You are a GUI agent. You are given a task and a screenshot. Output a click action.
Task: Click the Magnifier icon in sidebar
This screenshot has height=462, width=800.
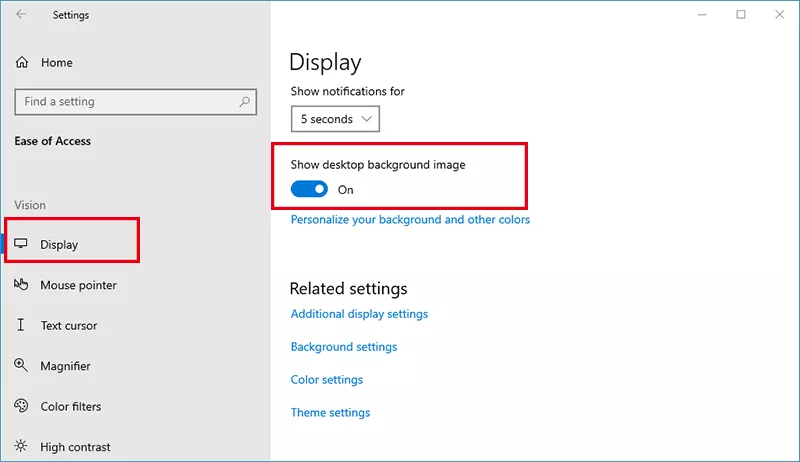pos(21,365)
